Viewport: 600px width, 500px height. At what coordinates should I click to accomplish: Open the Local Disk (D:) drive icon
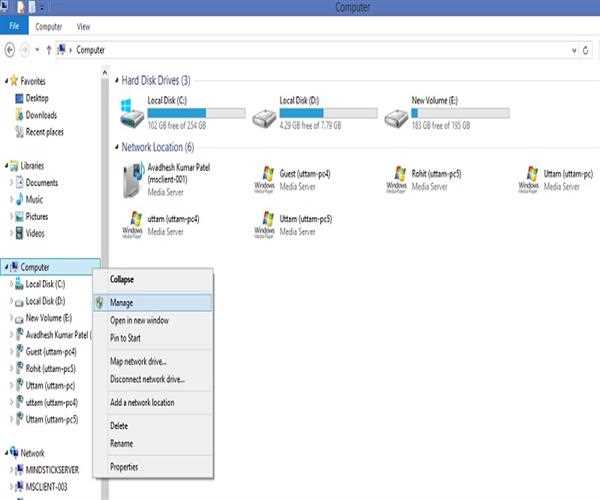tap(264, 118)
